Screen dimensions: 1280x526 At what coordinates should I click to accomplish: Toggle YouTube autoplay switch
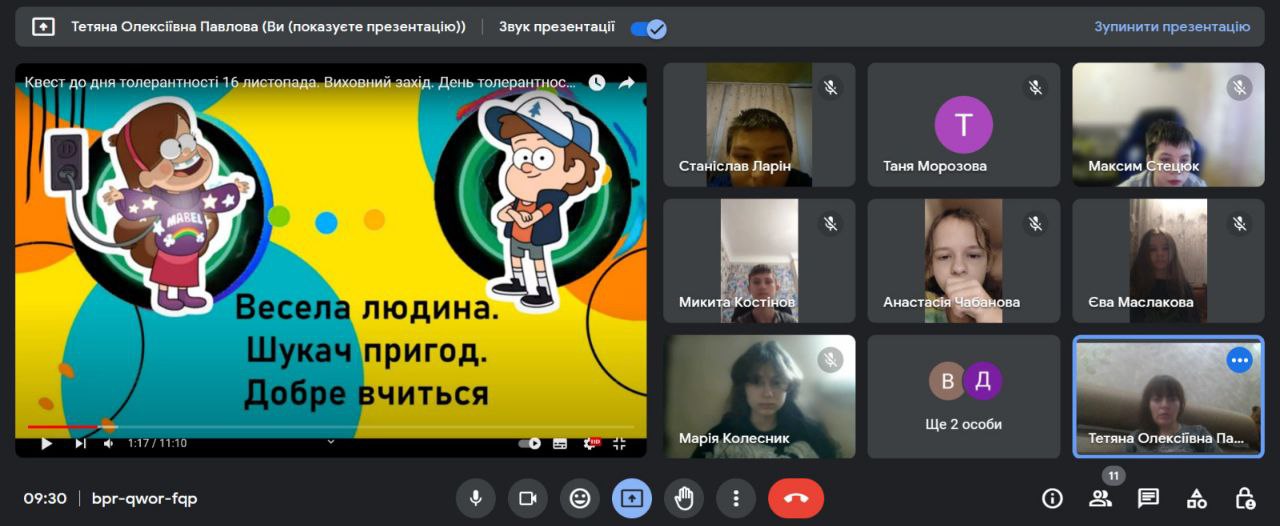tap(530, 443)
